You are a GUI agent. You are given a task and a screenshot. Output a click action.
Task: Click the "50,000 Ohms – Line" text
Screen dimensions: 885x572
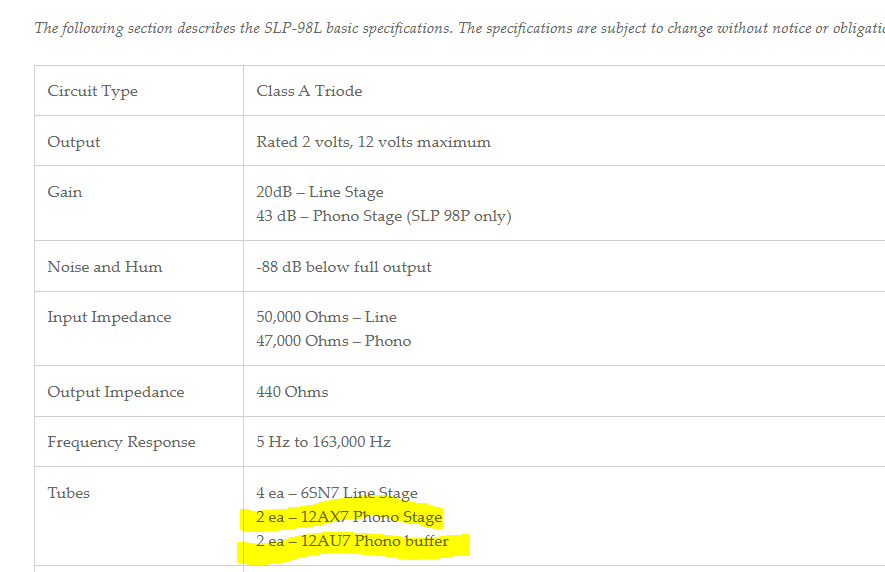tap(326, 317)
